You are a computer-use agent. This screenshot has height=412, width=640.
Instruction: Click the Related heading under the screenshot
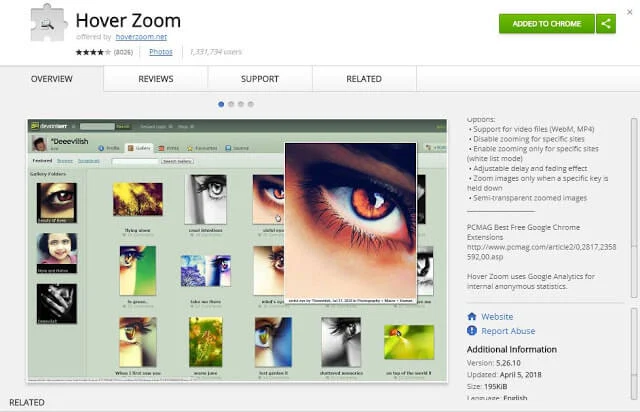pyautogui.click(x=27, y=403)
